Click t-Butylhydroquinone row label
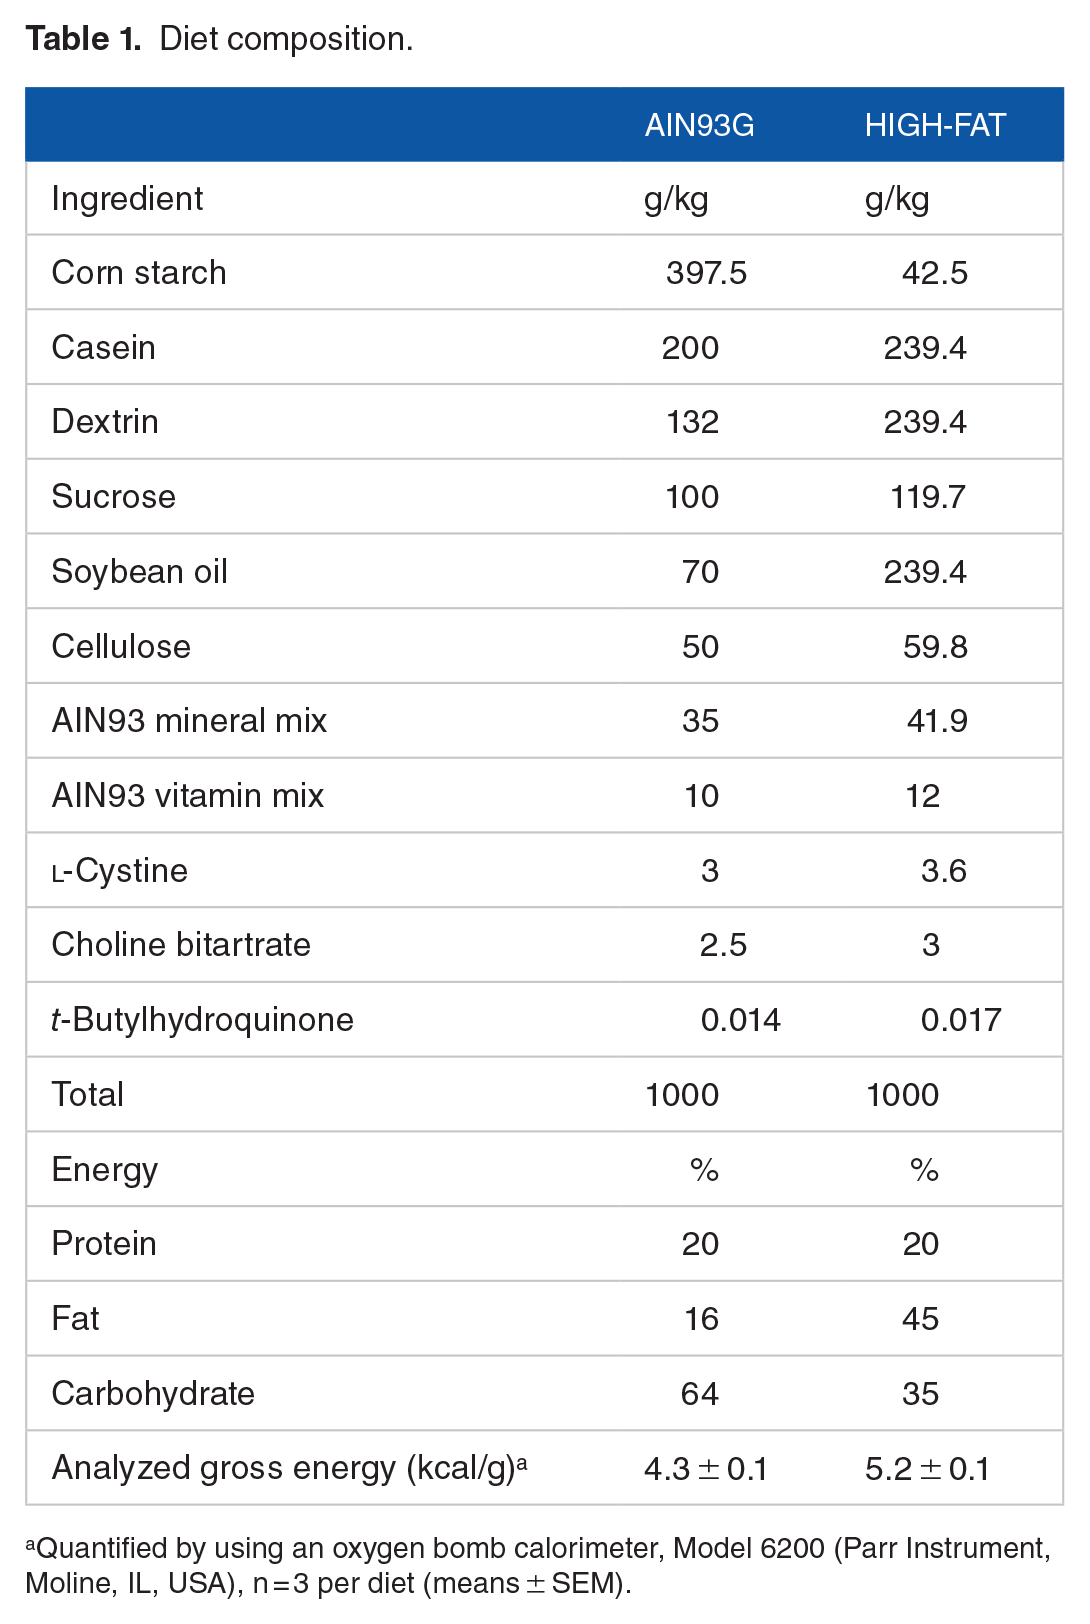 pyautogui.click(x=203, y=1020)
